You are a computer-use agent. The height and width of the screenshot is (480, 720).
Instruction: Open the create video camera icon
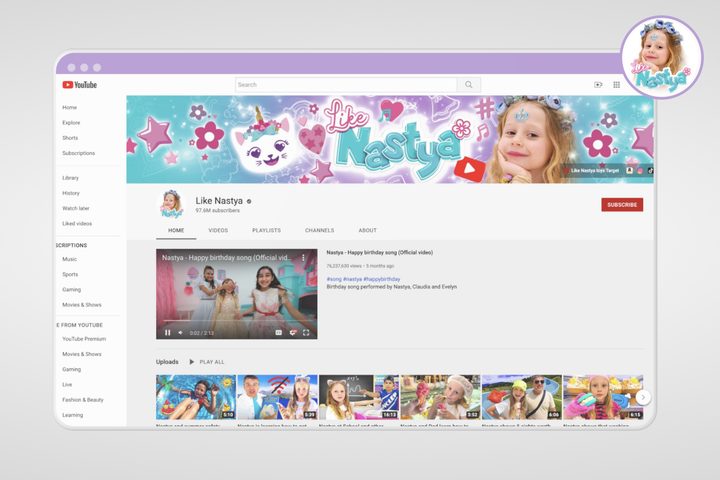point(598,85)
